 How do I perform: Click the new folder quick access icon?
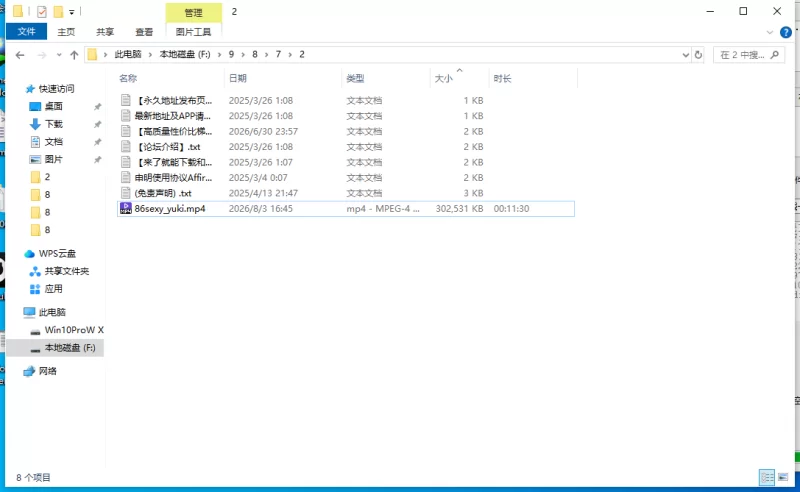[59, 11]
